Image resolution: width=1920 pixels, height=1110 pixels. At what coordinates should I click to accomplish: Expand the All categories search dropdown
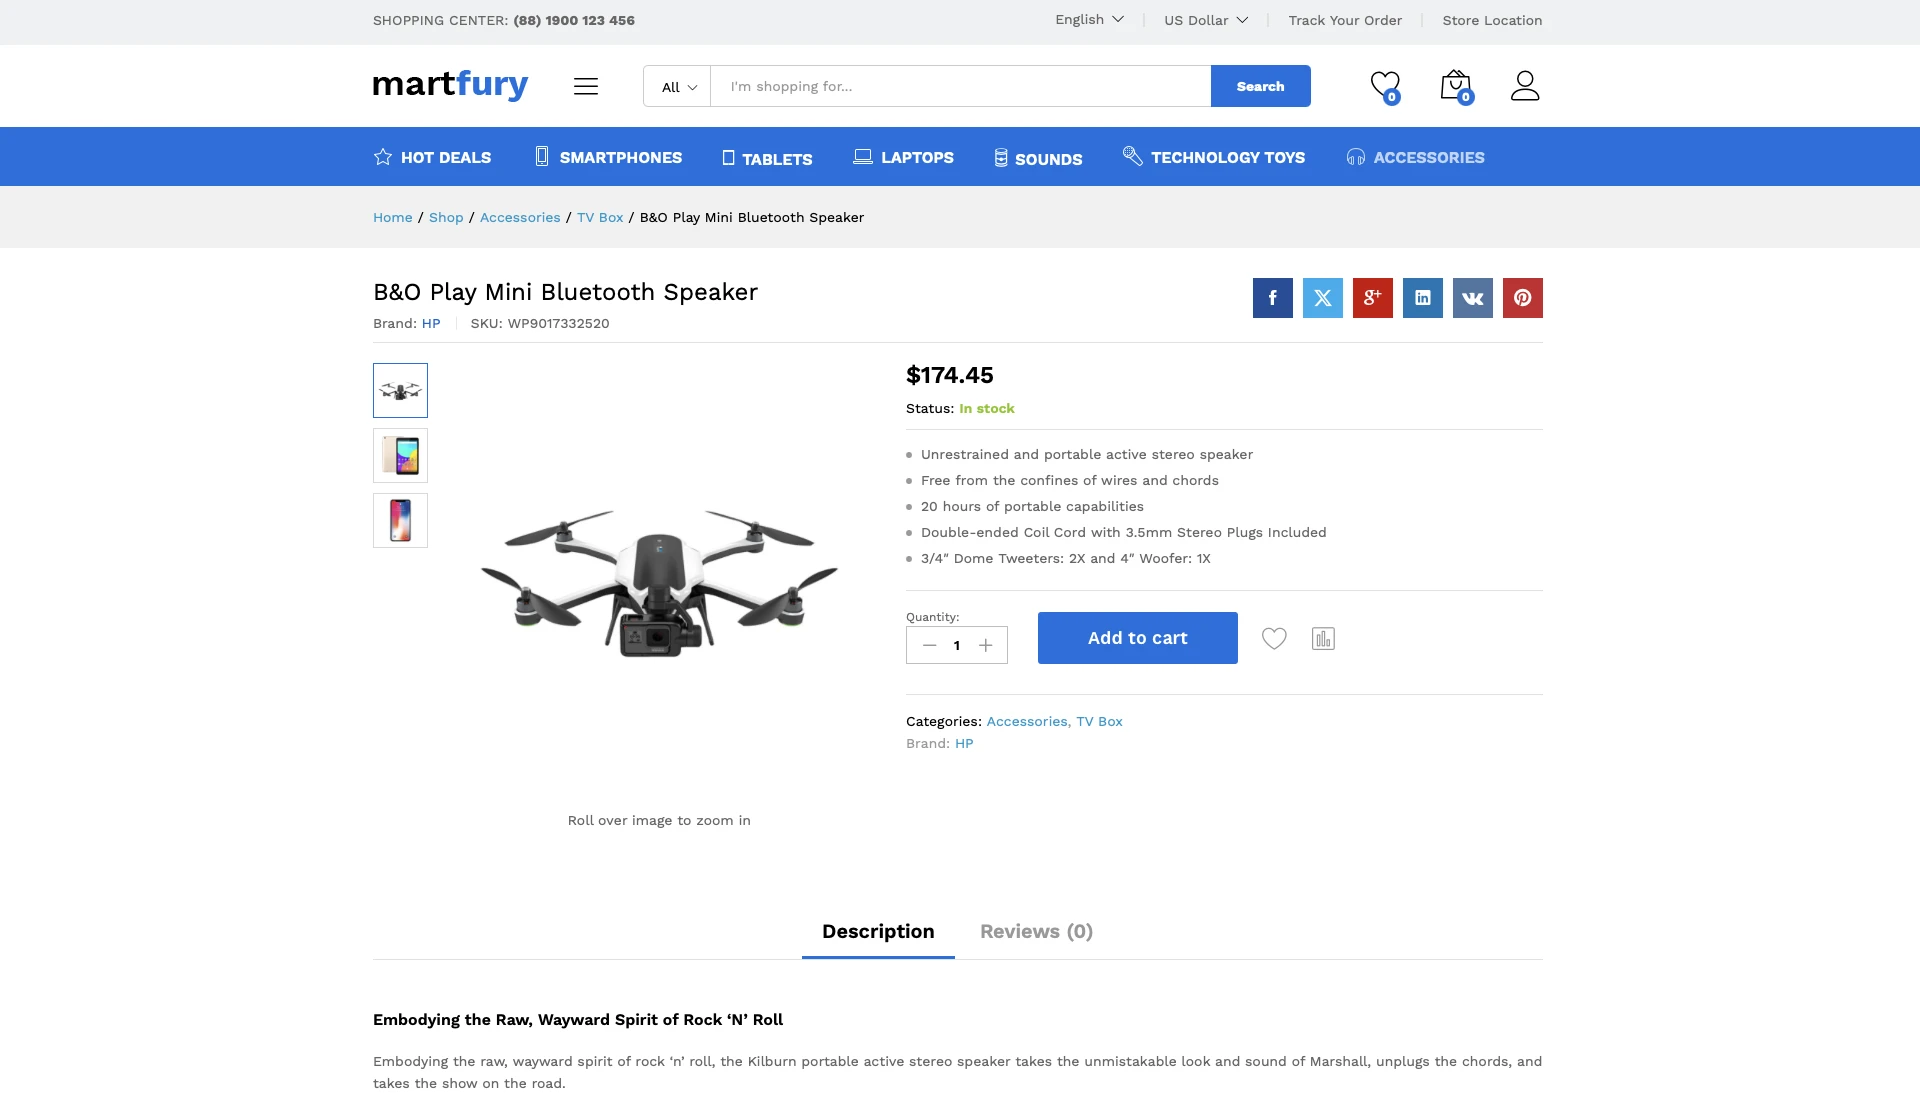point(678,87)
